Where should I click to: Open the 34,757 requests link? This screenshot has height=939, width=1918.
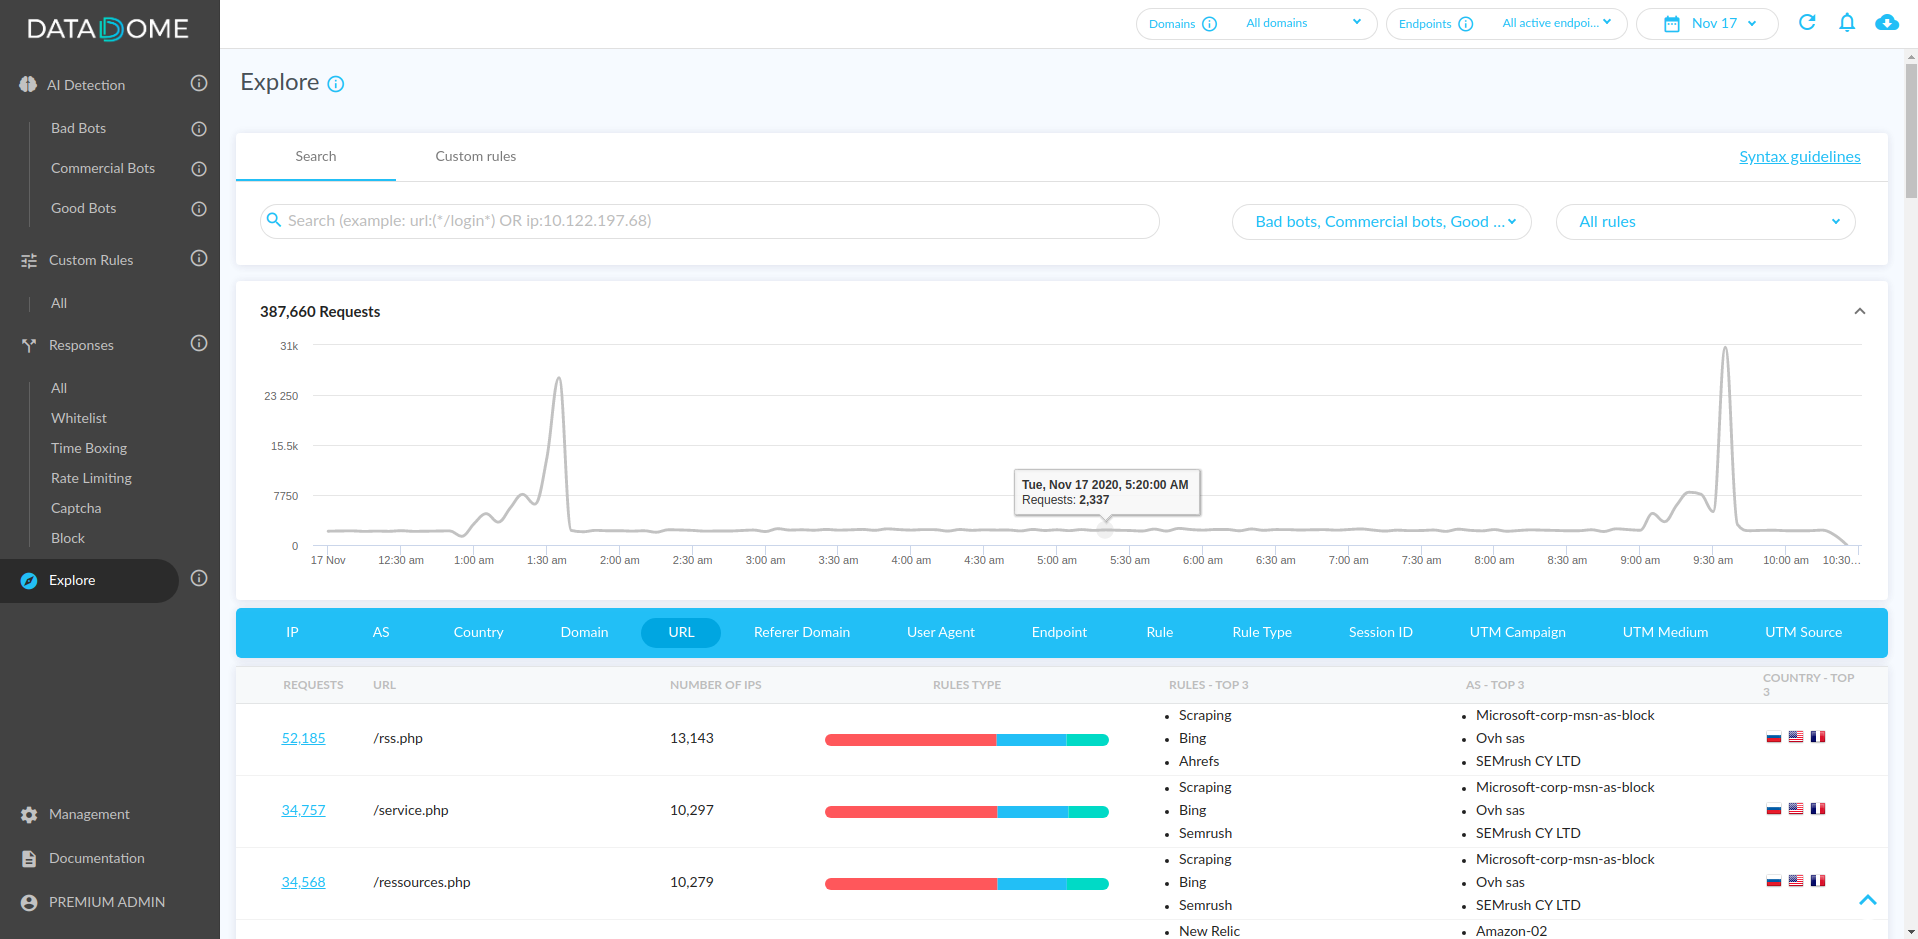click(303, 811)
